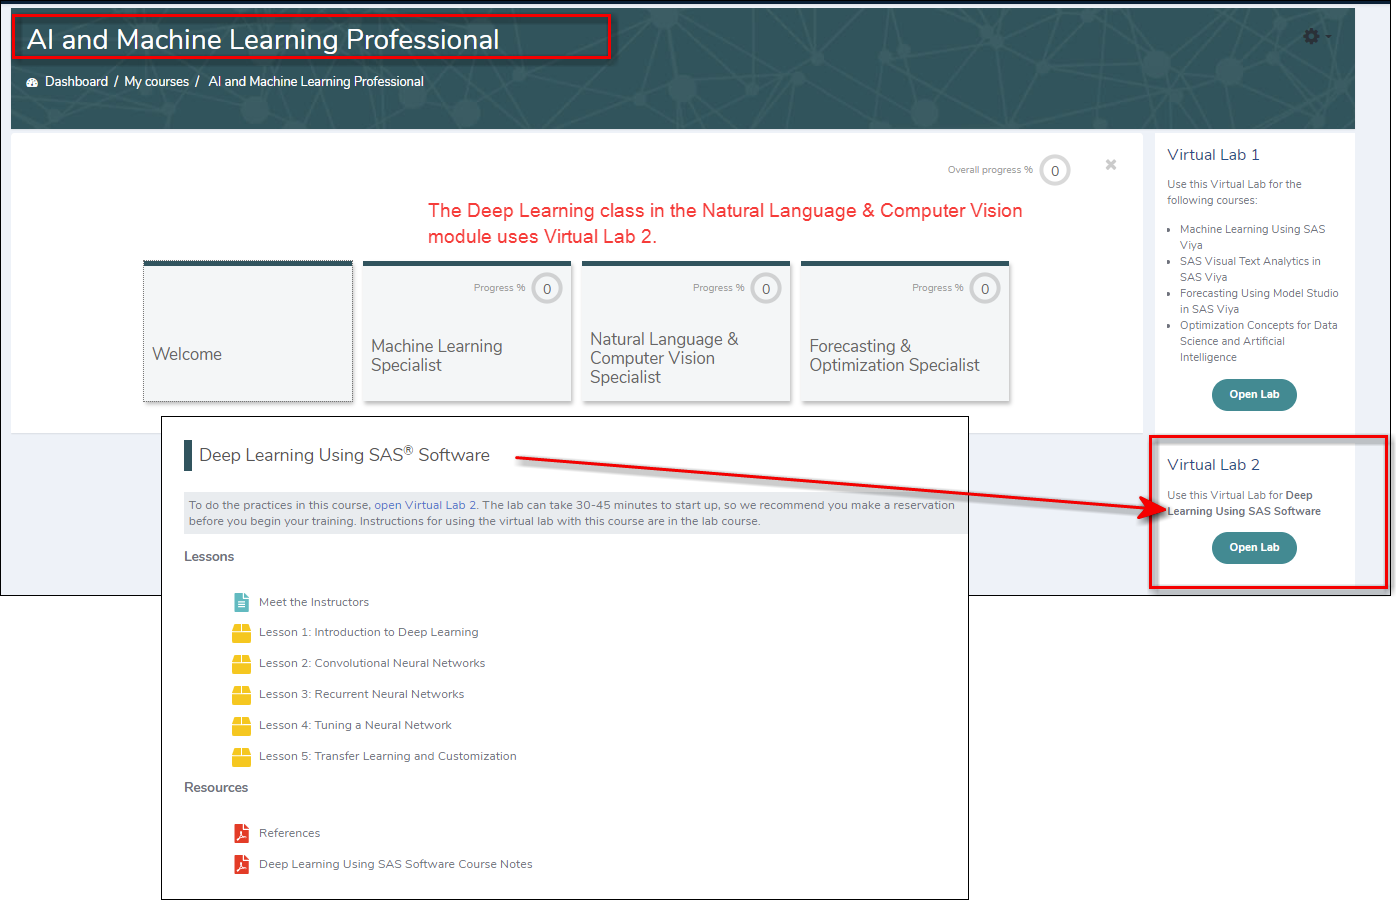This screenshot has height=900, width=1397.
Task: Open the settings gear menu
Action: [1310, 35]
